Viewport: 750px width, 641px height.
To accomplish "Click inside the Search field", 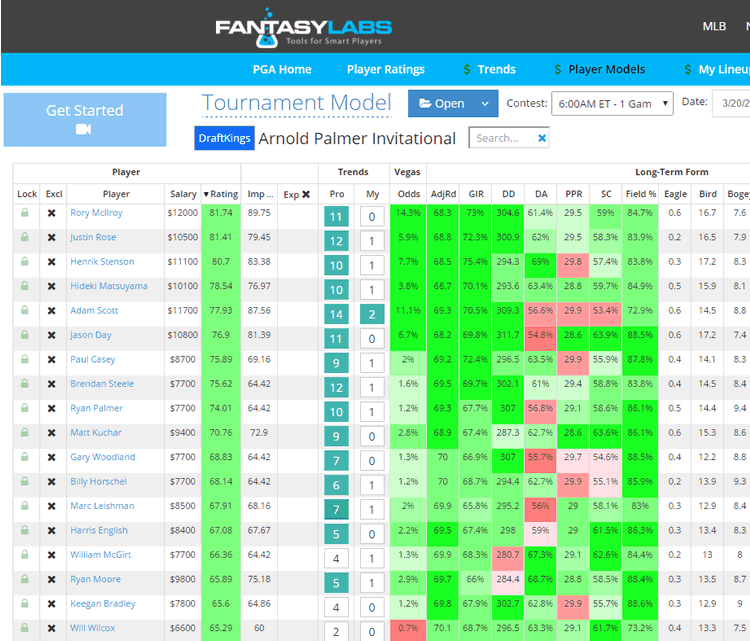I will click(502, 138).
